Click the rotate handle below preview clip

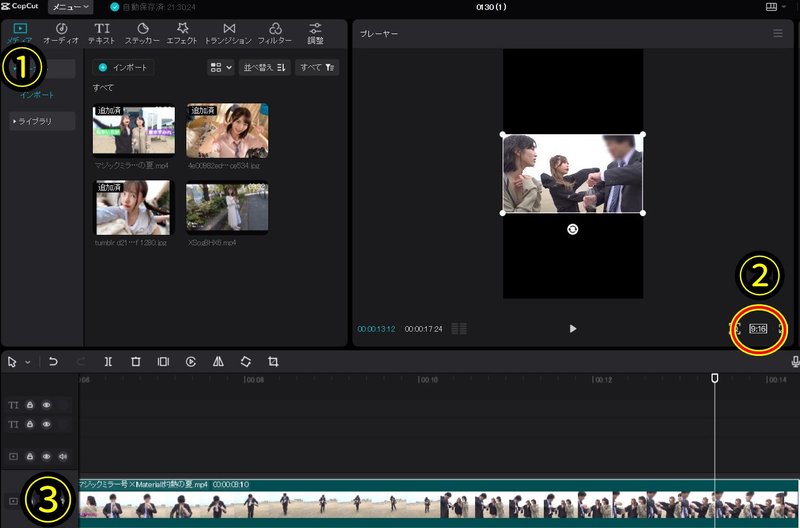click(572, 230)
